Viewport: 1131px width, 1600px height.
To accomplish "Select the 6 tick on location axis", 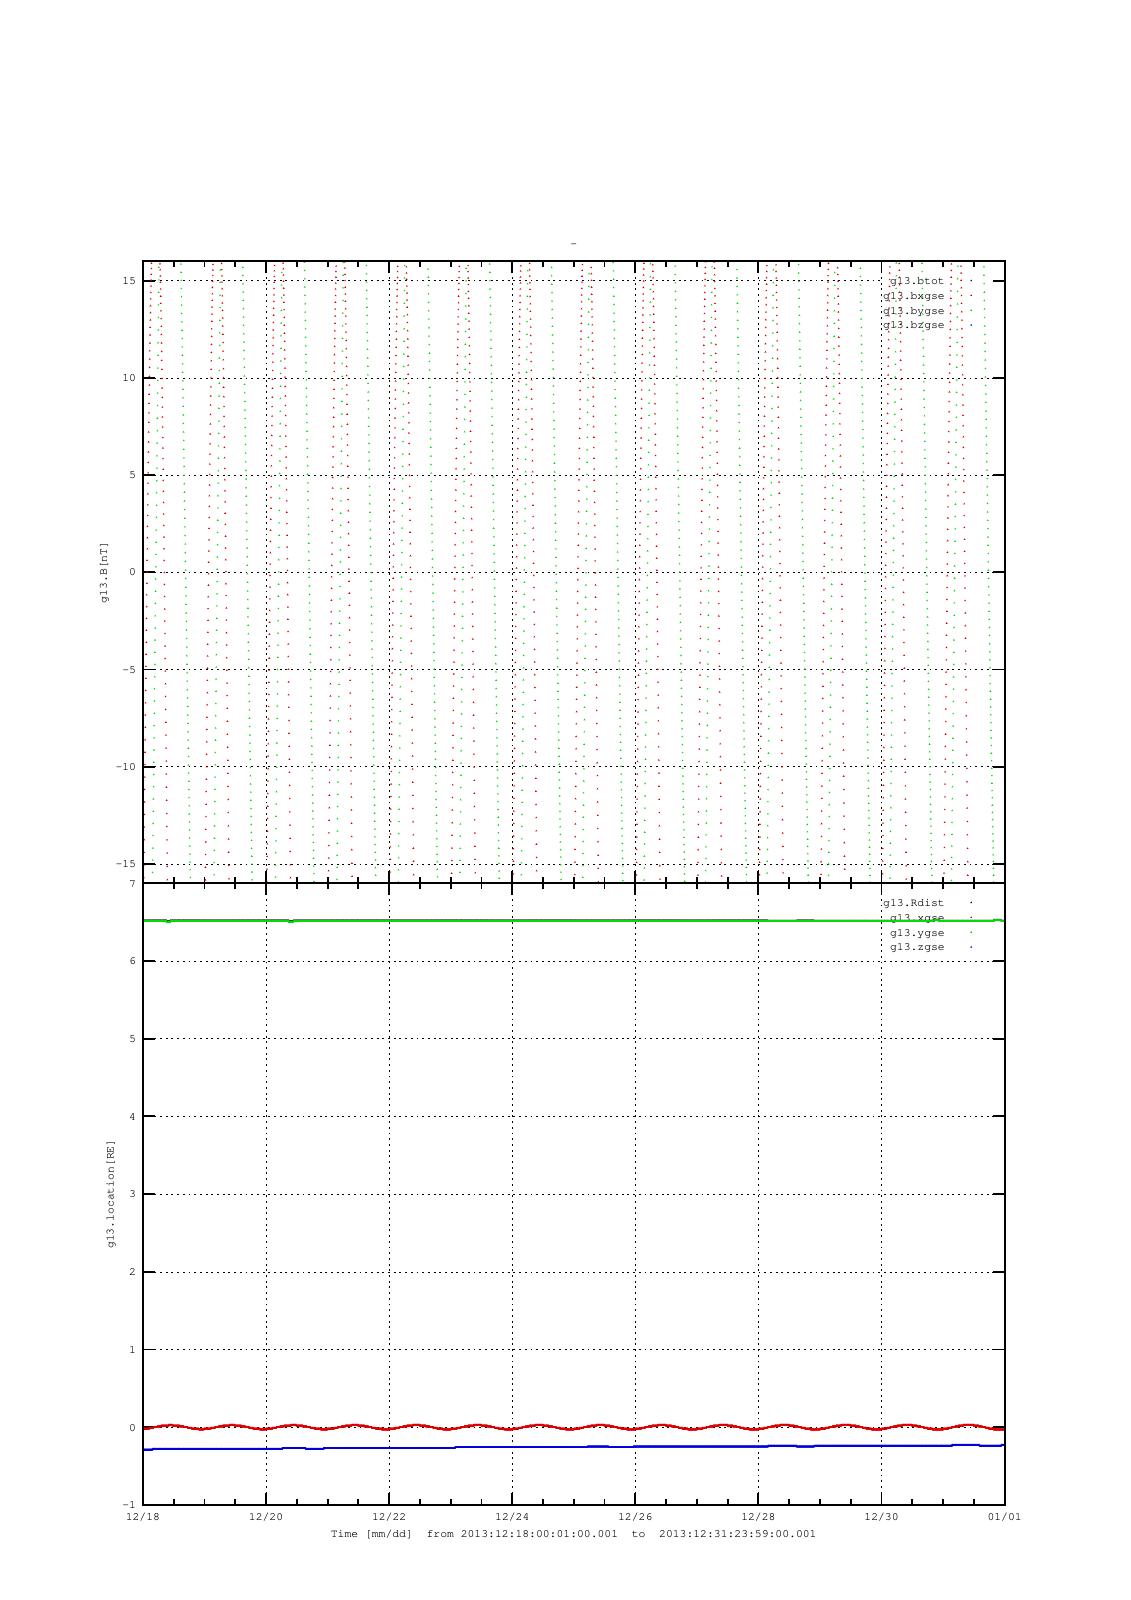I will [132, 961].
